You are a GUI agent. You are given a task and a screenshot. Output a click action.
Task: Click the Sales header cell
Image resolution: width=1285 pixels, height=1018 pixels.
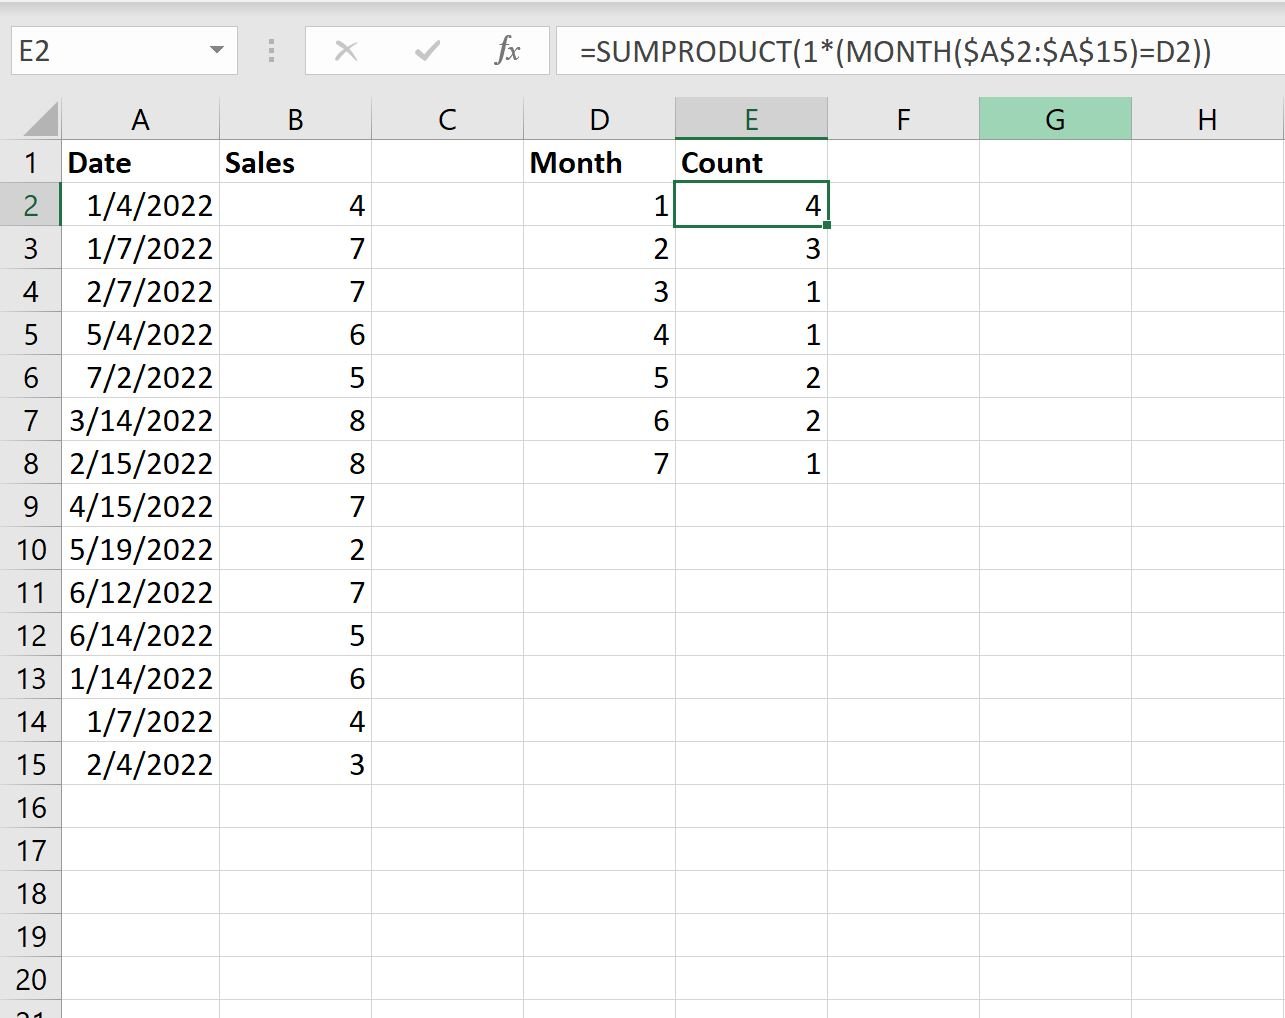coord(295,162)
